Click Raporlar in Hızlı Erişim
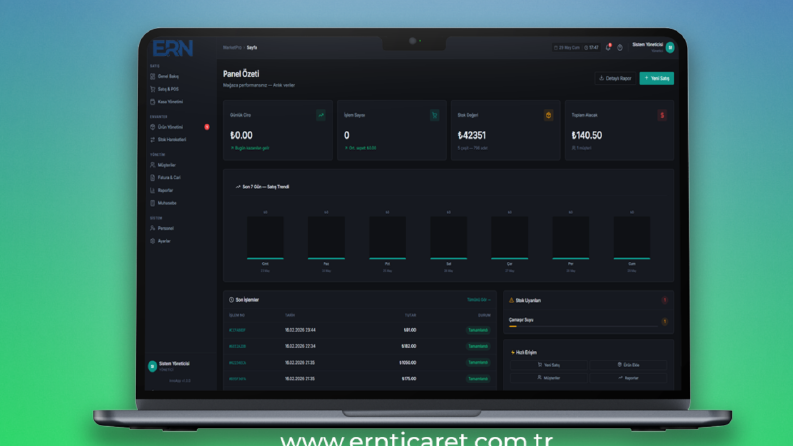Viewport: 793px width, 446px height. point(628,378)
